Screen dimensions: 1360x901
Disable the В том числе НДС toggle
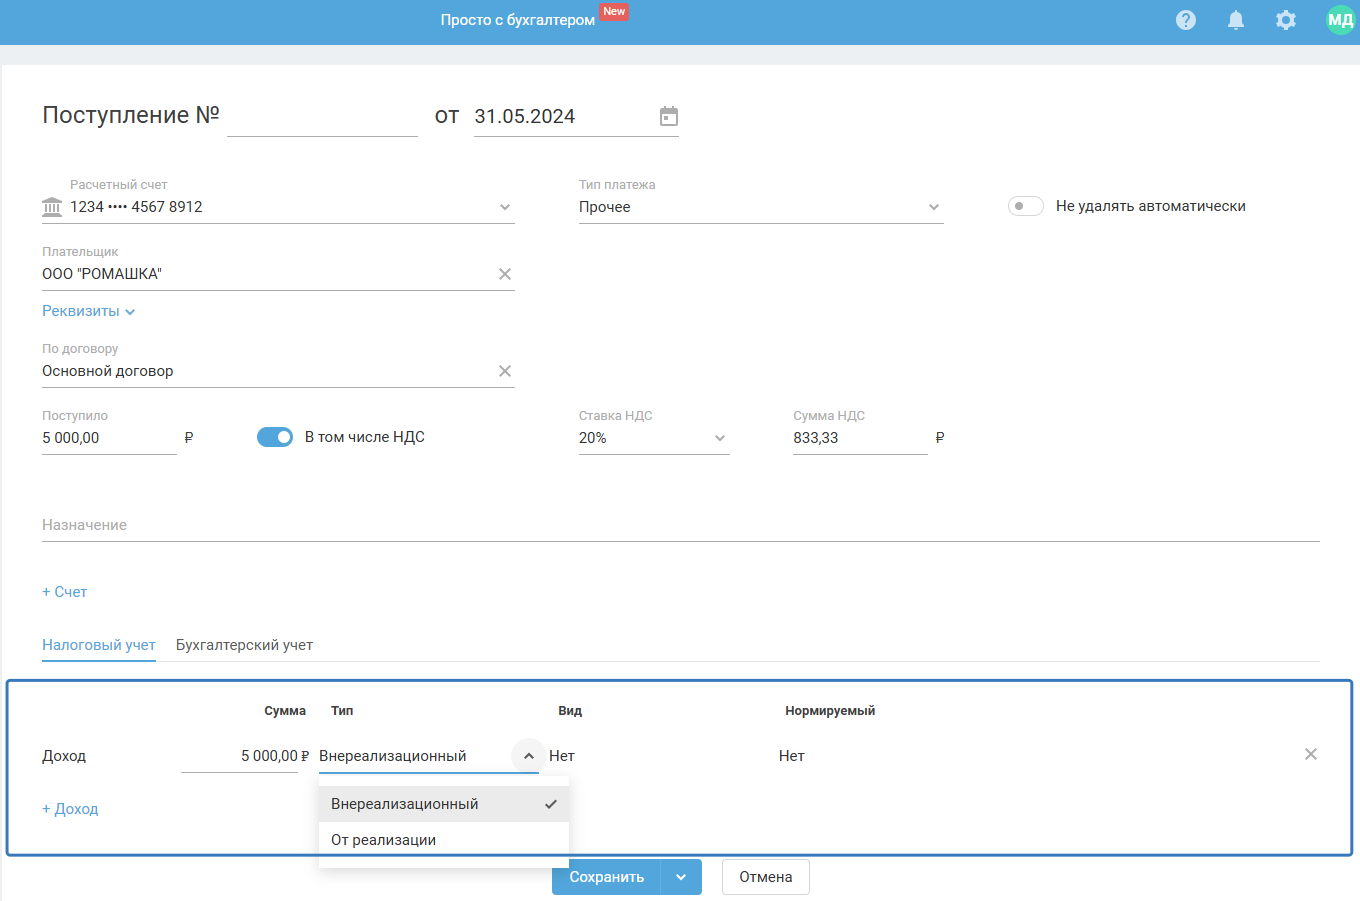pos(275,437)
